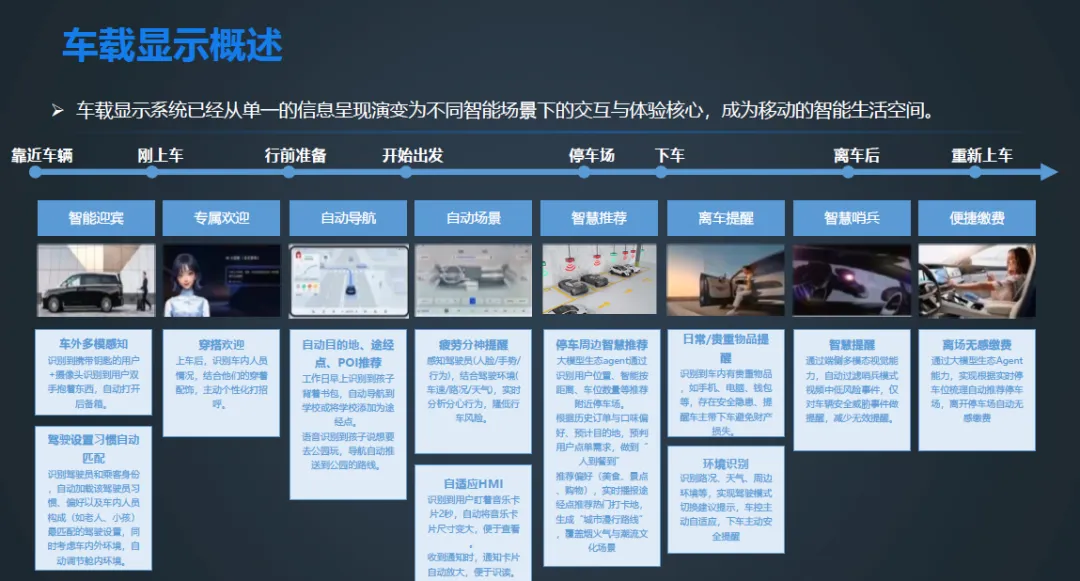Screen dimensions: 1080x581
Task: Click the 智慧推荐 header button
Action: [599, 217]
